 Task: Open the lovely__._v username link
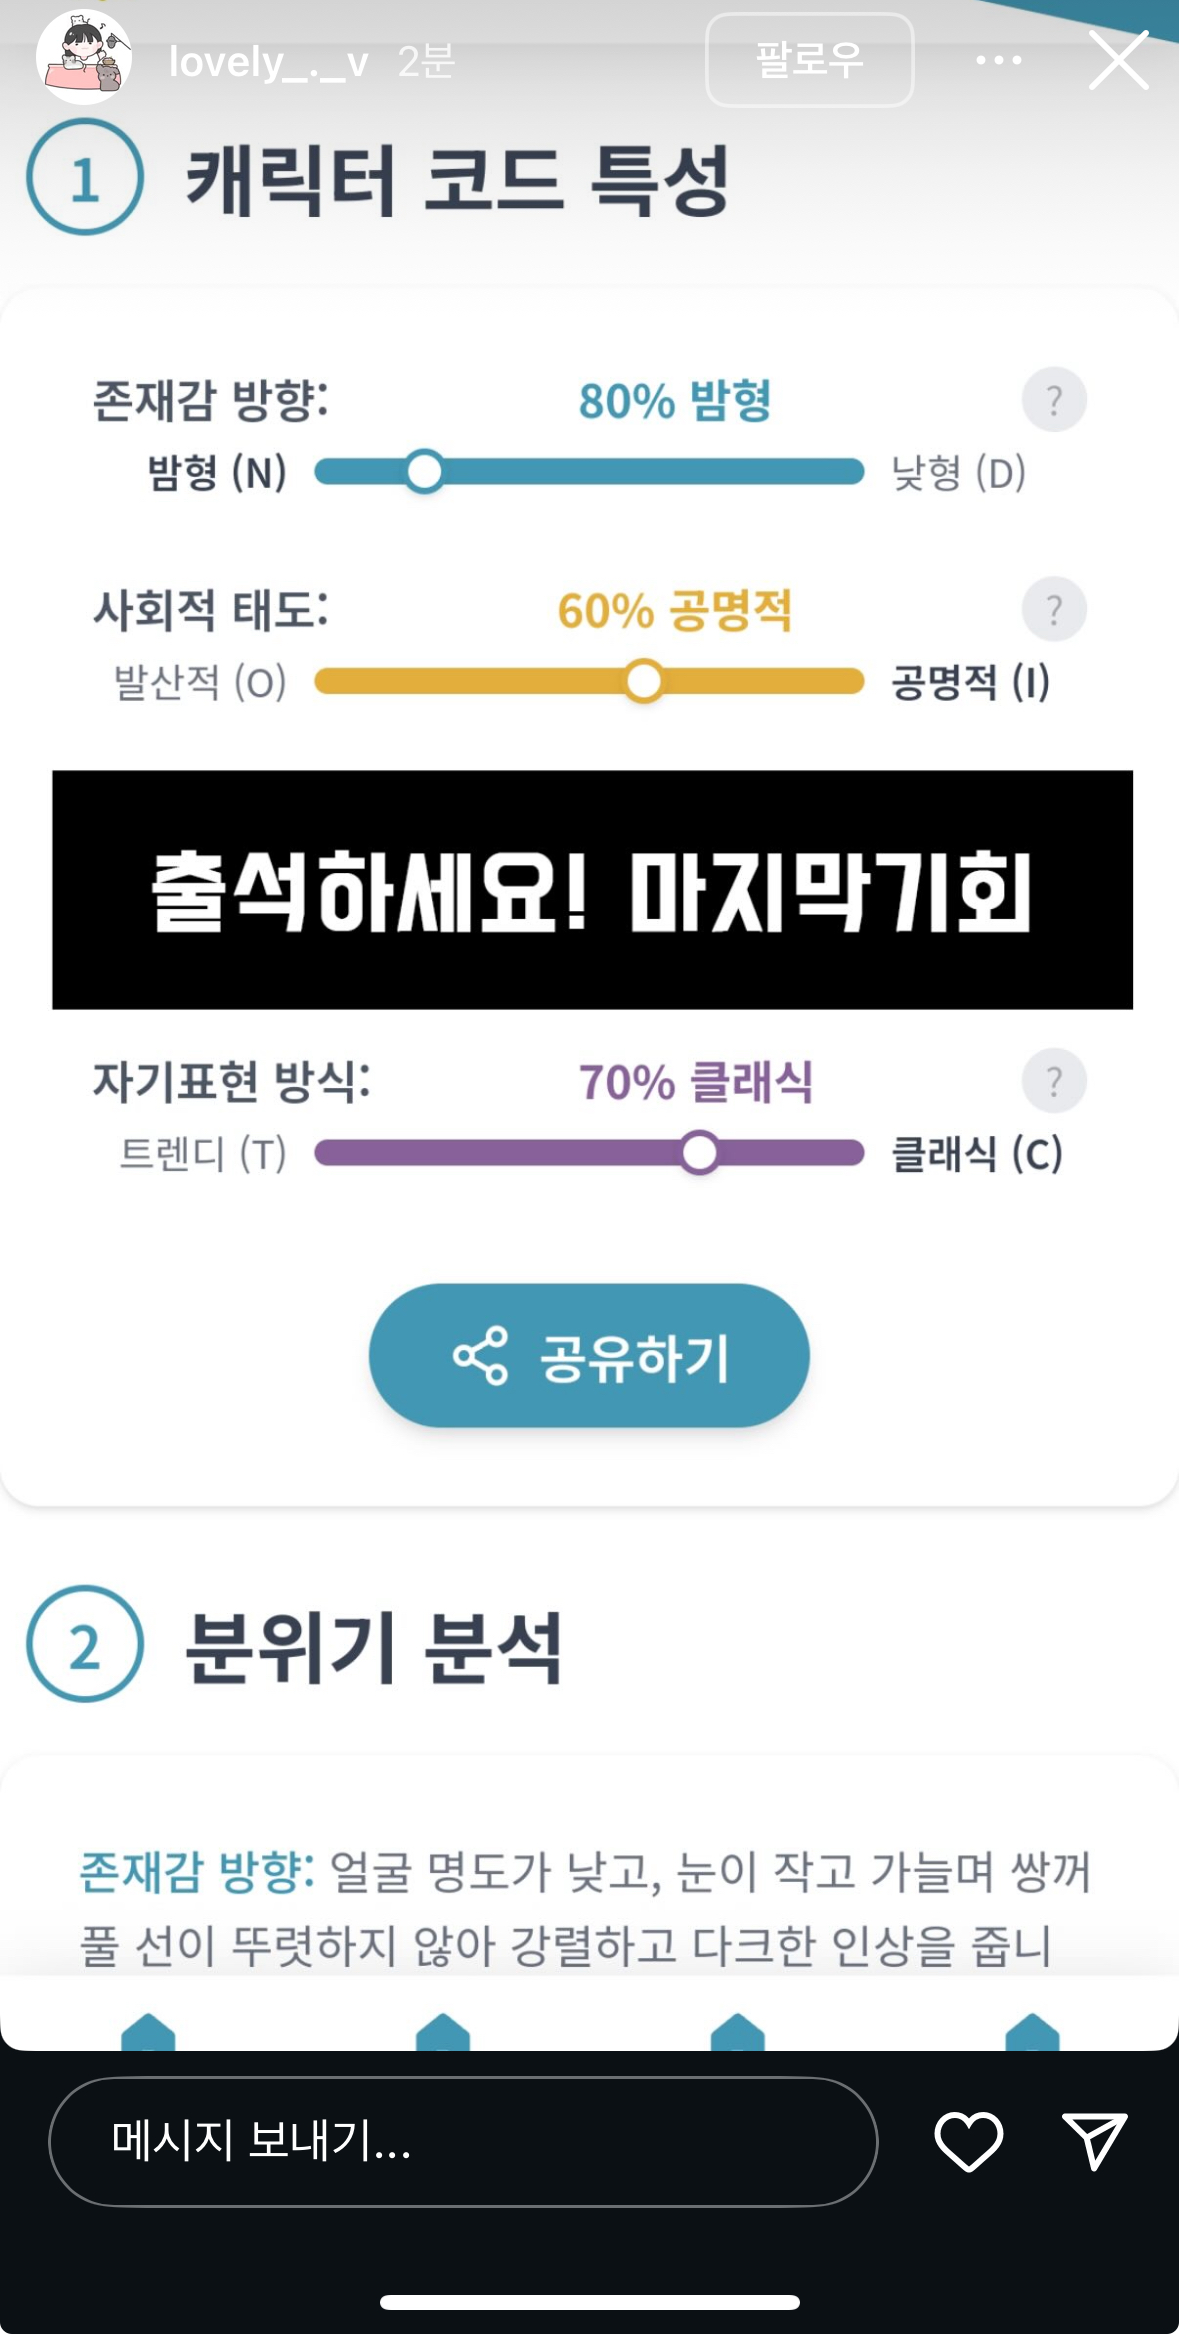point(268,62)
